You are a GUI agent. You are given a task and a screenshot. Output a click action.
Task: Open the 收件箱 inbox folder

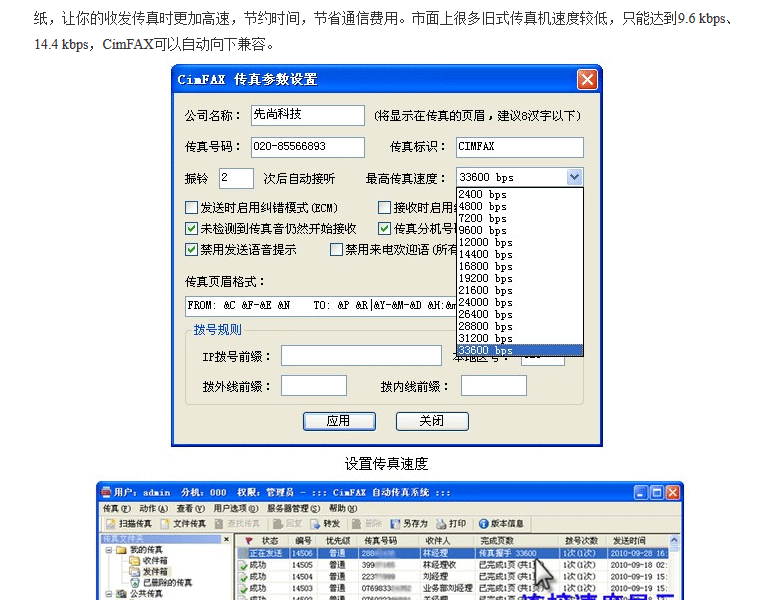point(135,561)
